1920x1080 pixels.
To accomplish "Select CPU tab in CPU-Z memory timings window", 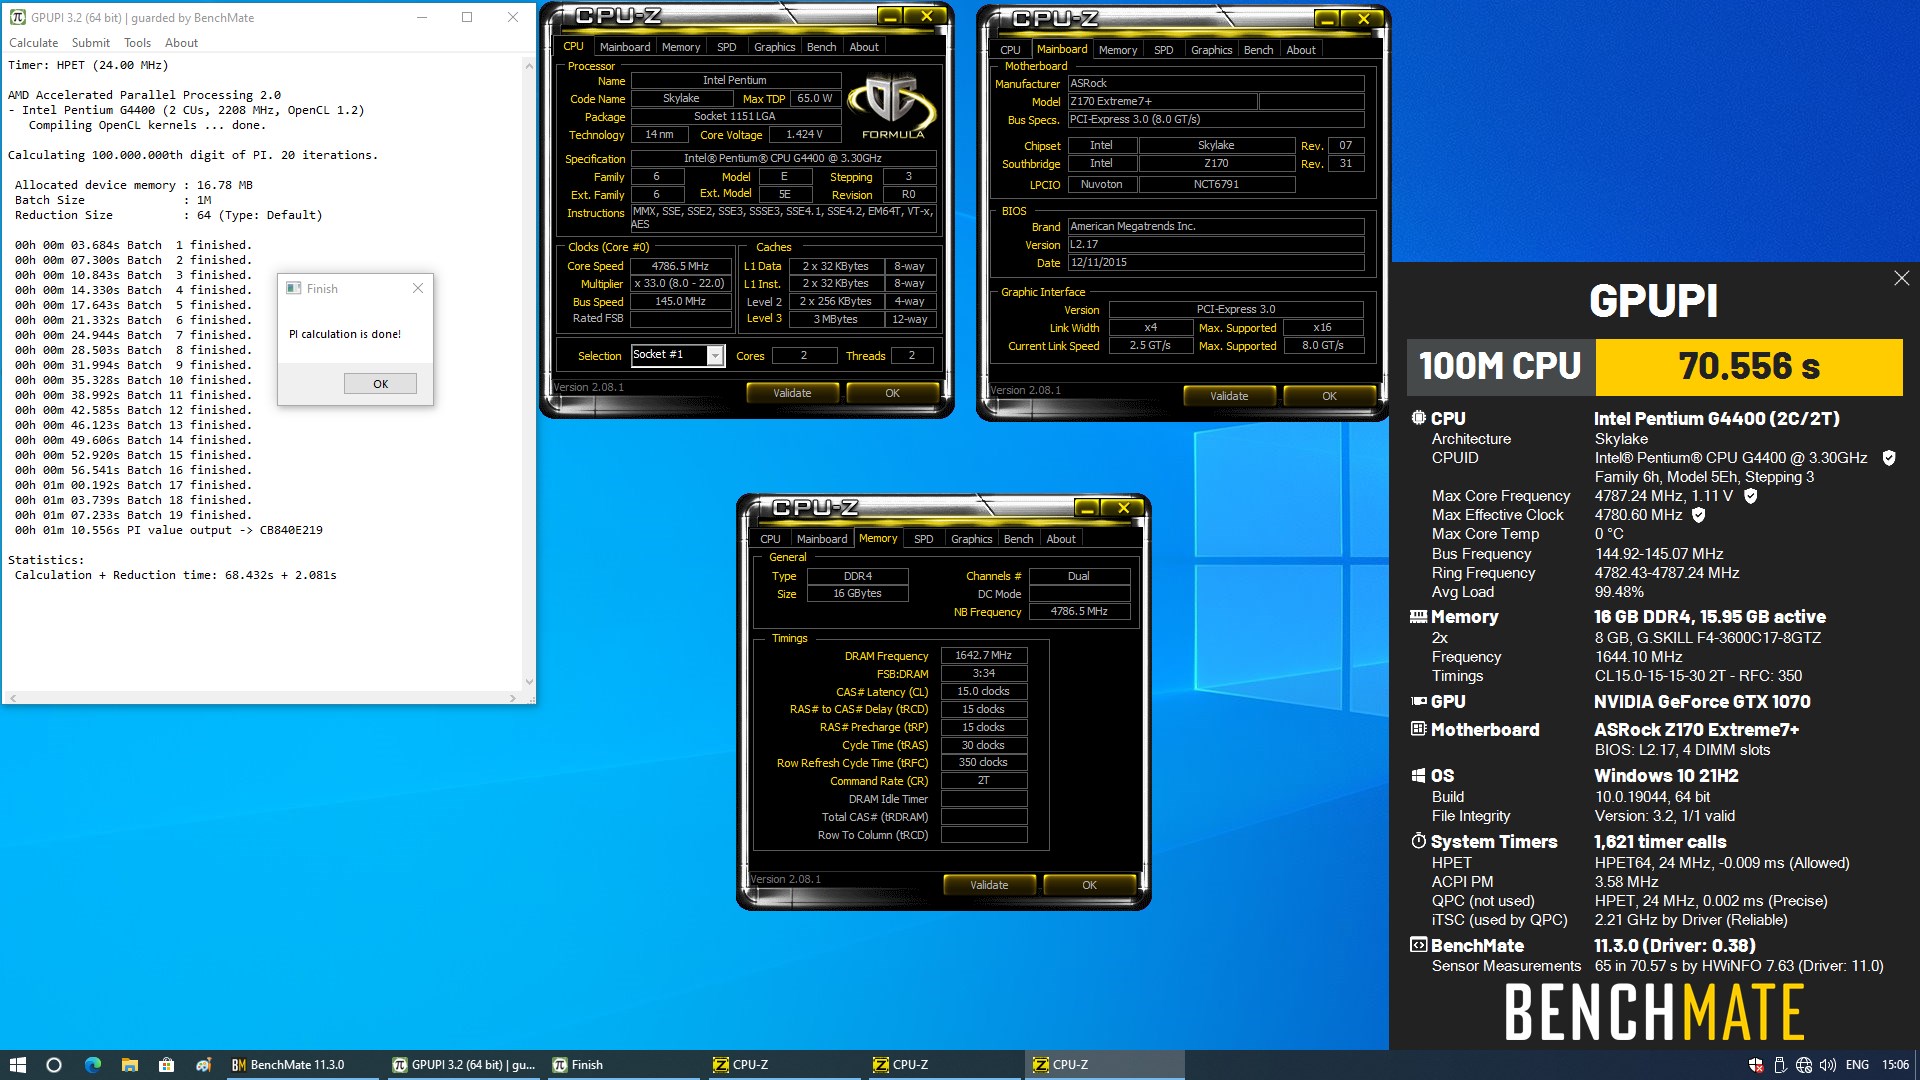I will (x=770, y=539).
